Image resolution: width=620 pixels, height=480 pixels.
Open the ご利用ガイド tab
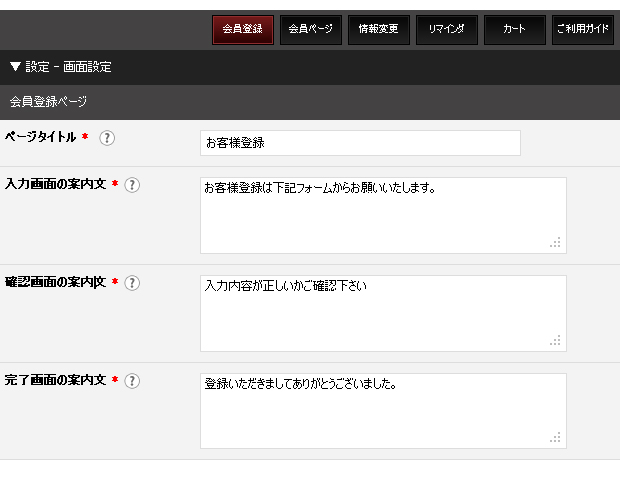click(583, 30)
